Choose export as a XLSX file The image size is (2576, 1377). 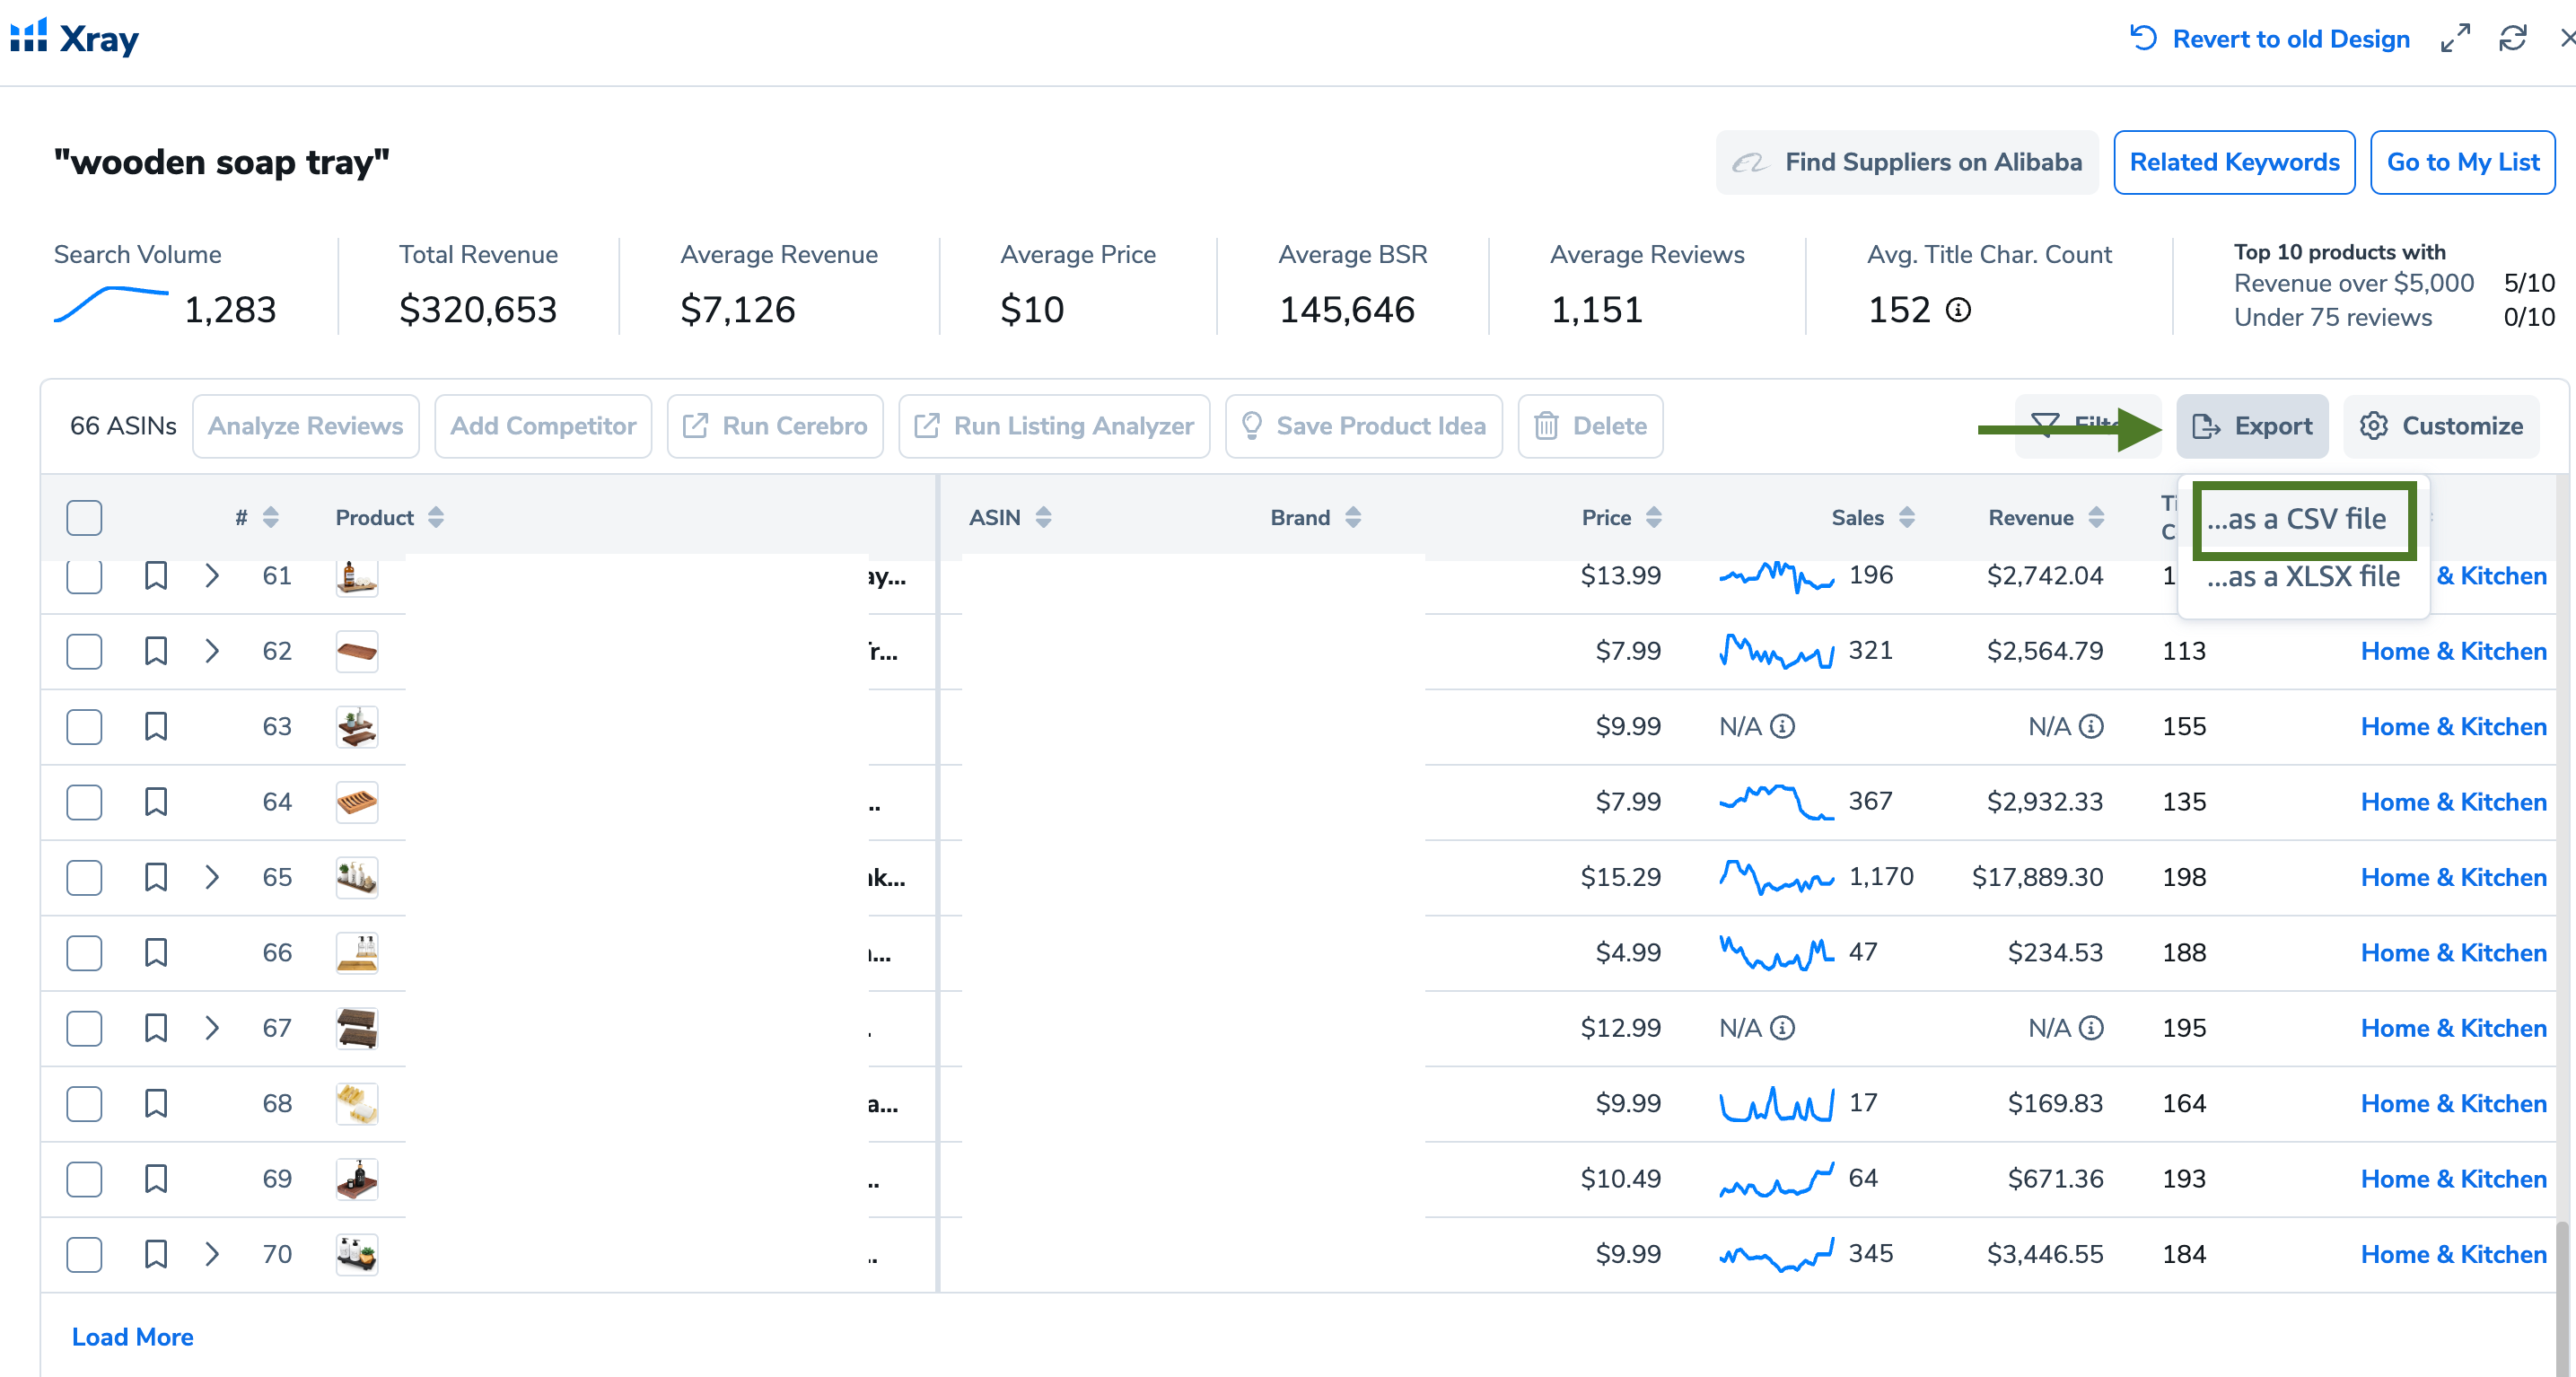point(2303,577)
